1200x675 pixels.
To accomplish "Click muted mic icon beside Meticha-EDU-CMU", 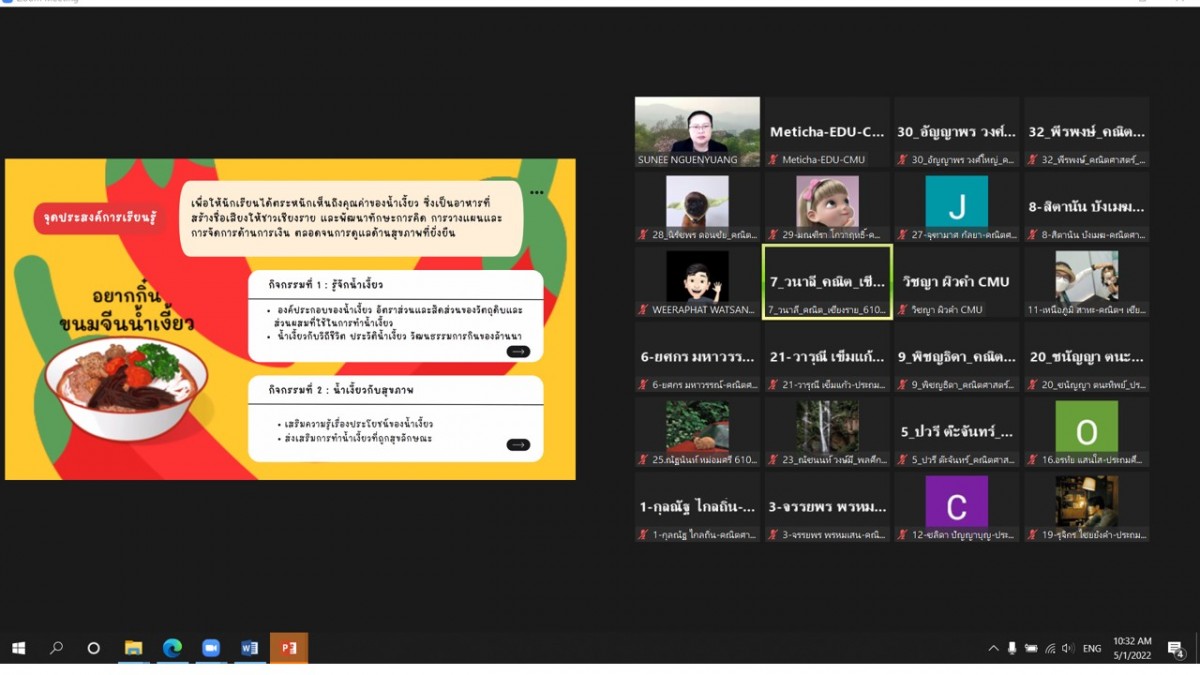I will pos(774,159).
